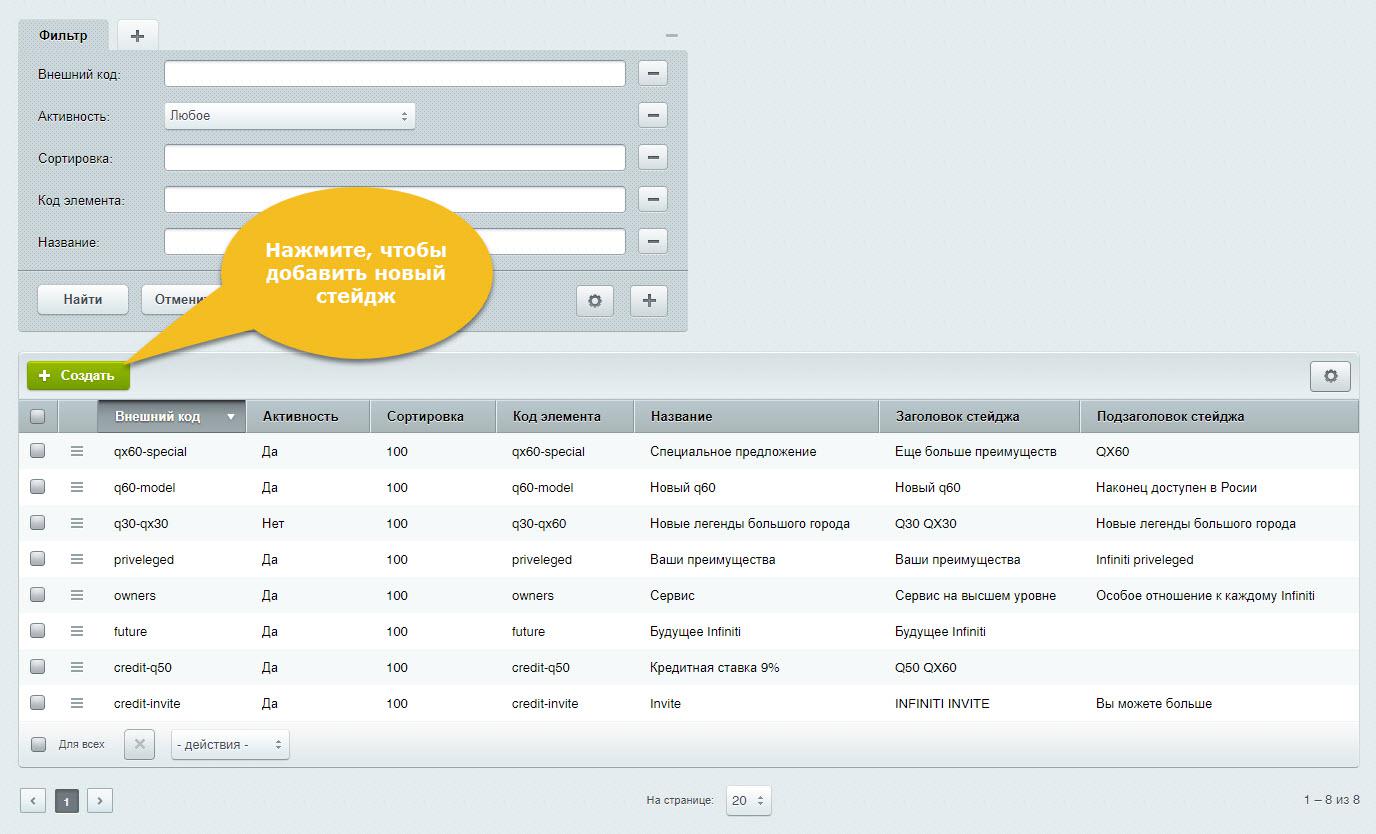The image size is (1376, 834).
Task: Sort by Код элемента column header
Action: pos(565,416)
